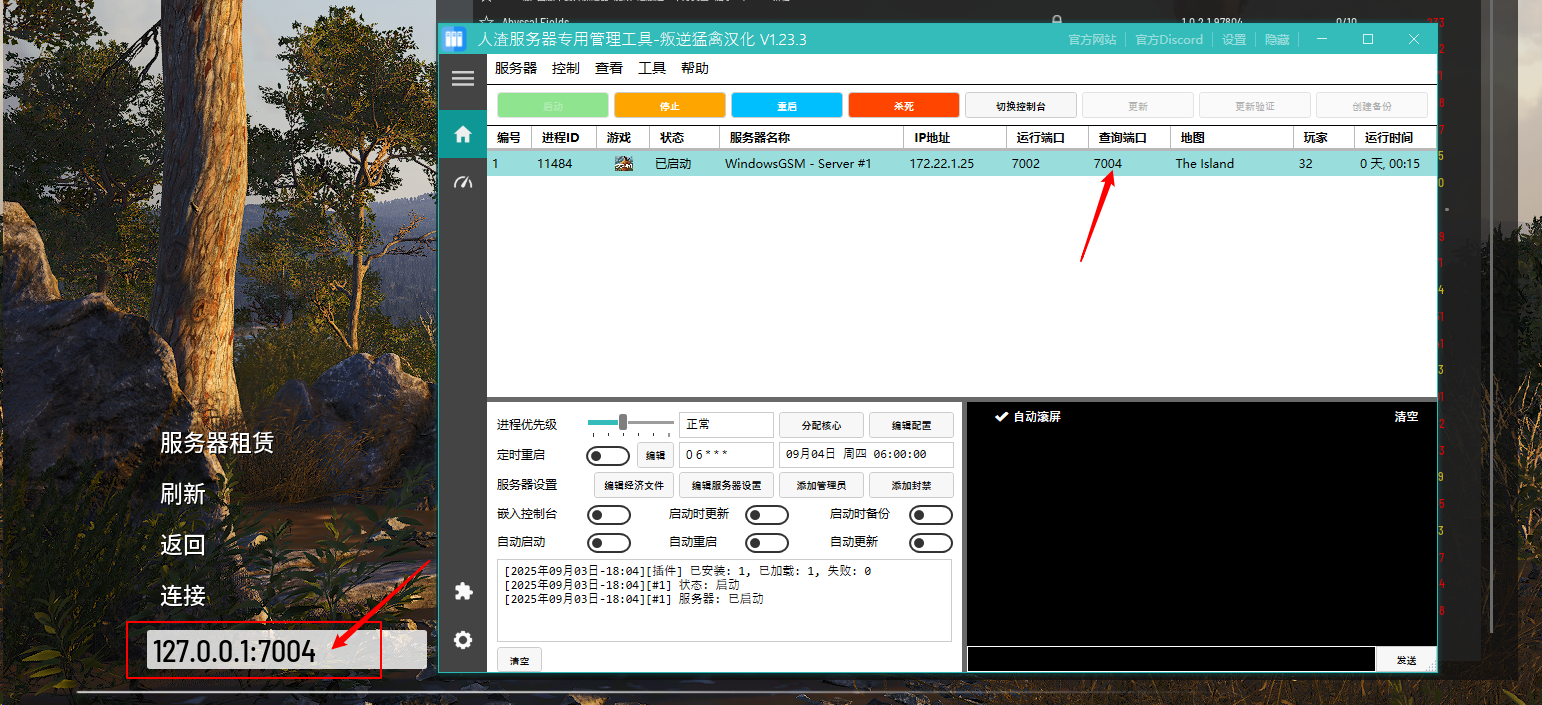Image resolution: width=1542 pixels, height=705 pixels.
Task: Click the app logo in the title bar
Action: click(454, 38)
